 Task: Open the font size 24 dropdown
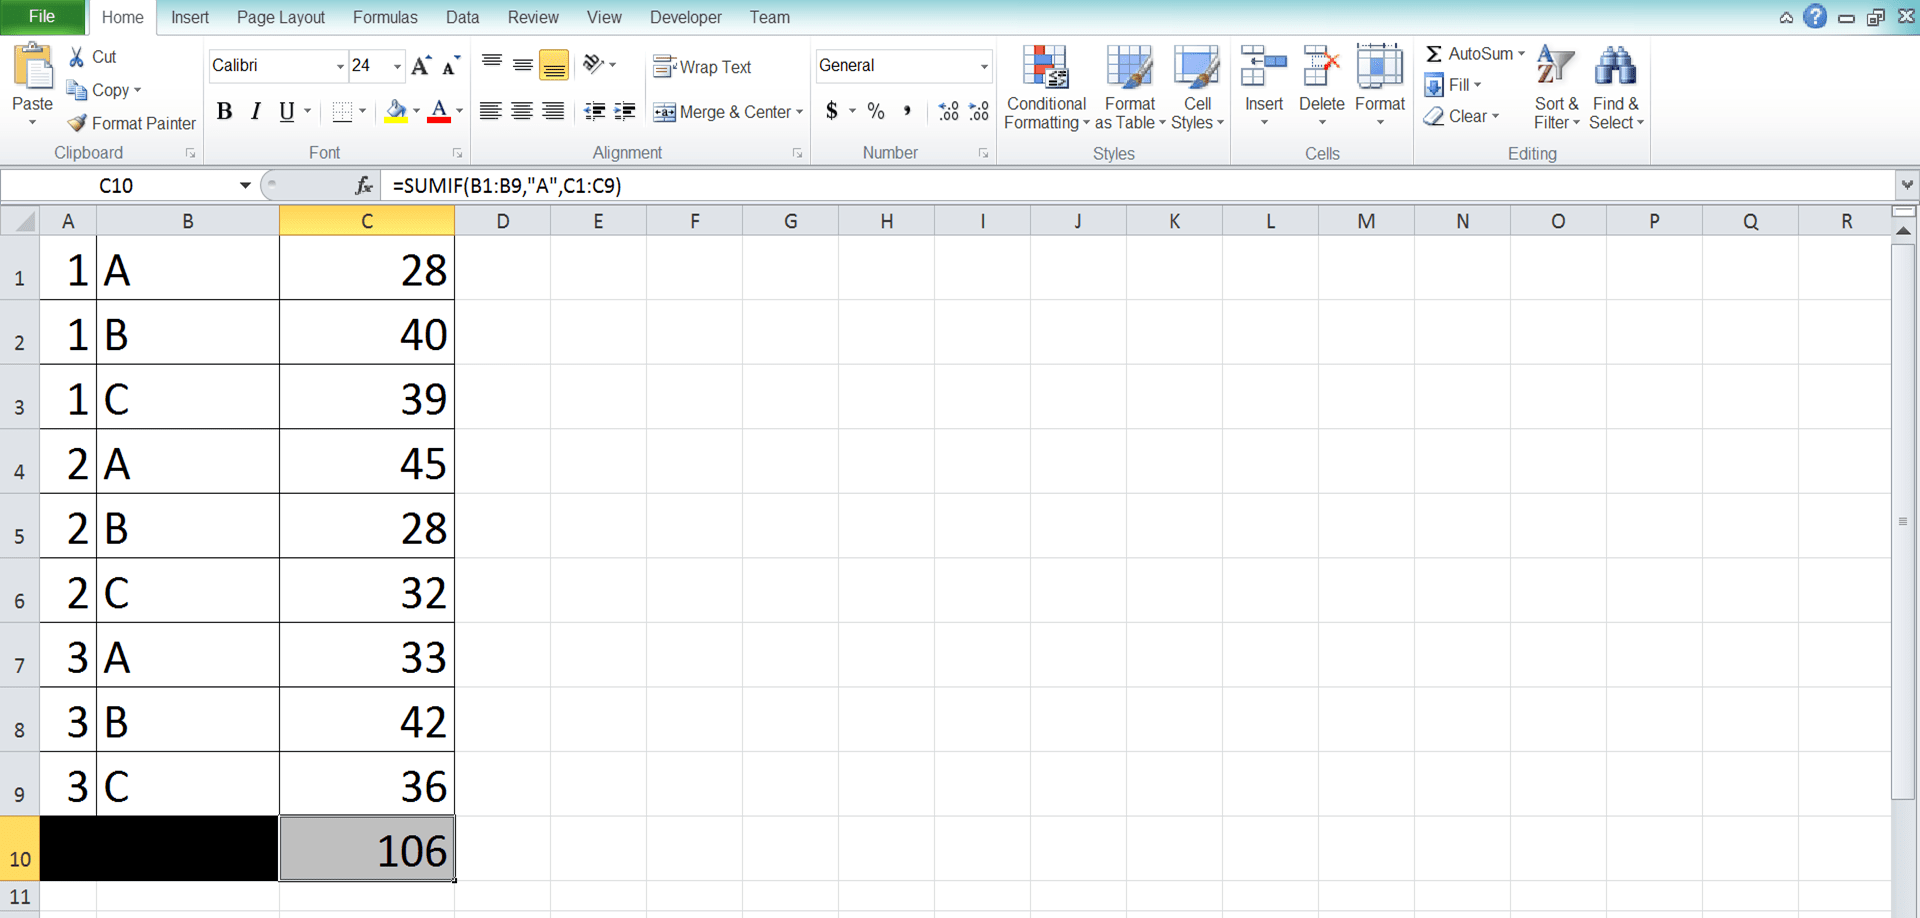pos(397,66)
